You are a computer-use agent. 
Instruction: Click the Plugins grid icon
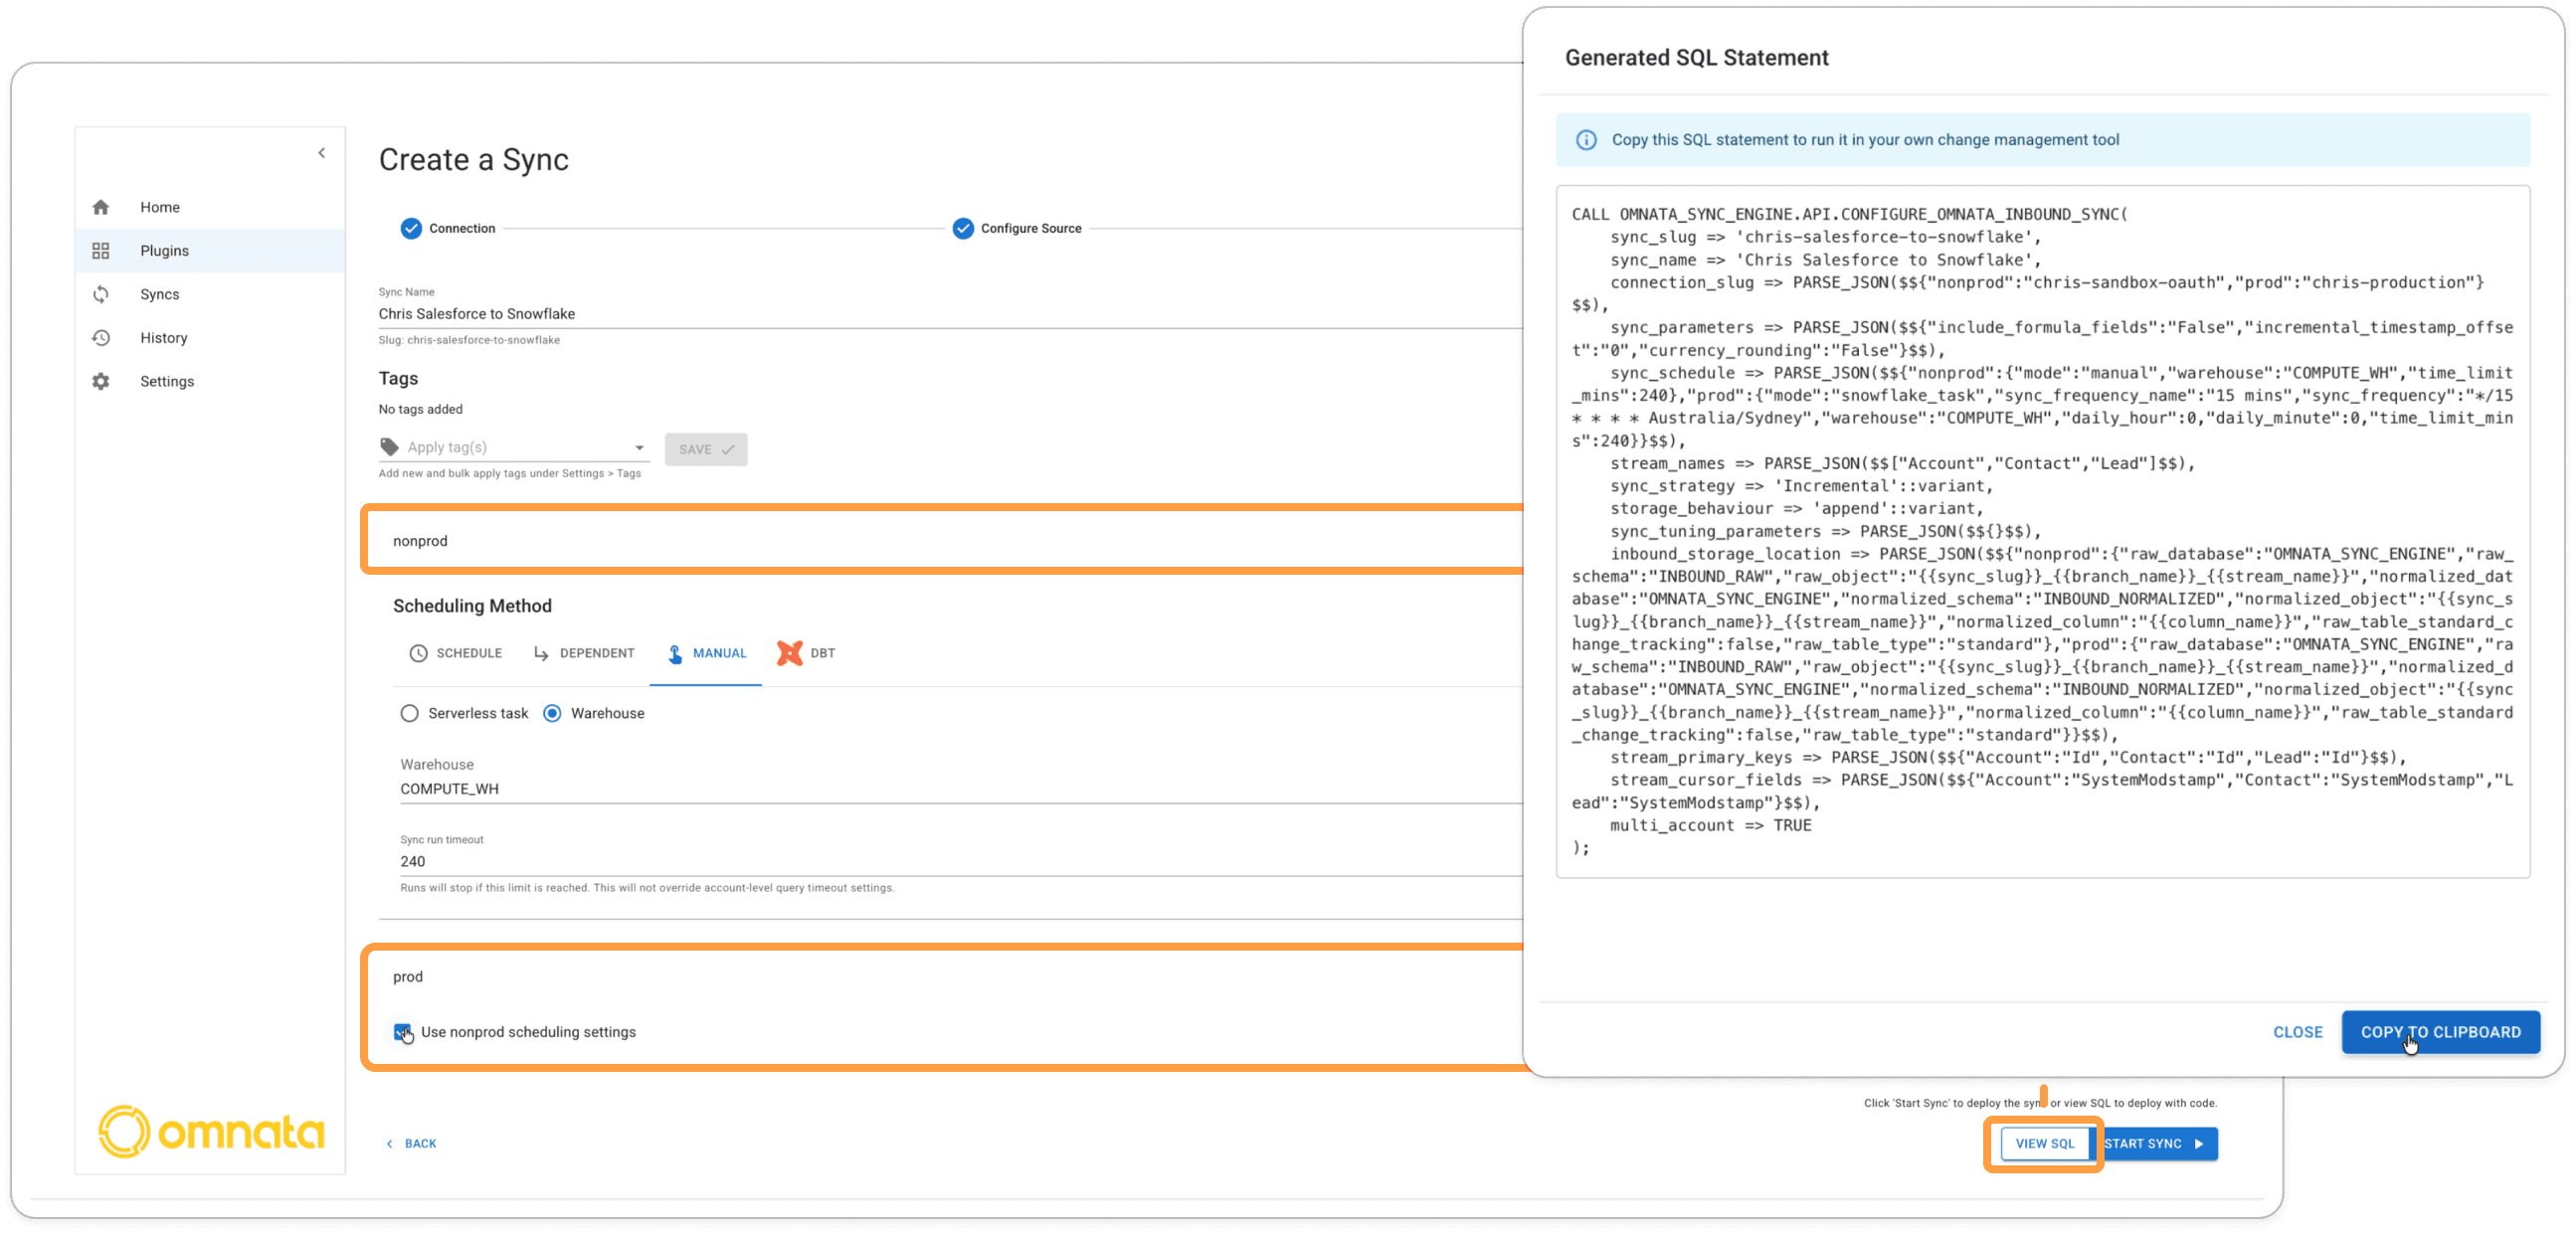(x=101, y=251)
